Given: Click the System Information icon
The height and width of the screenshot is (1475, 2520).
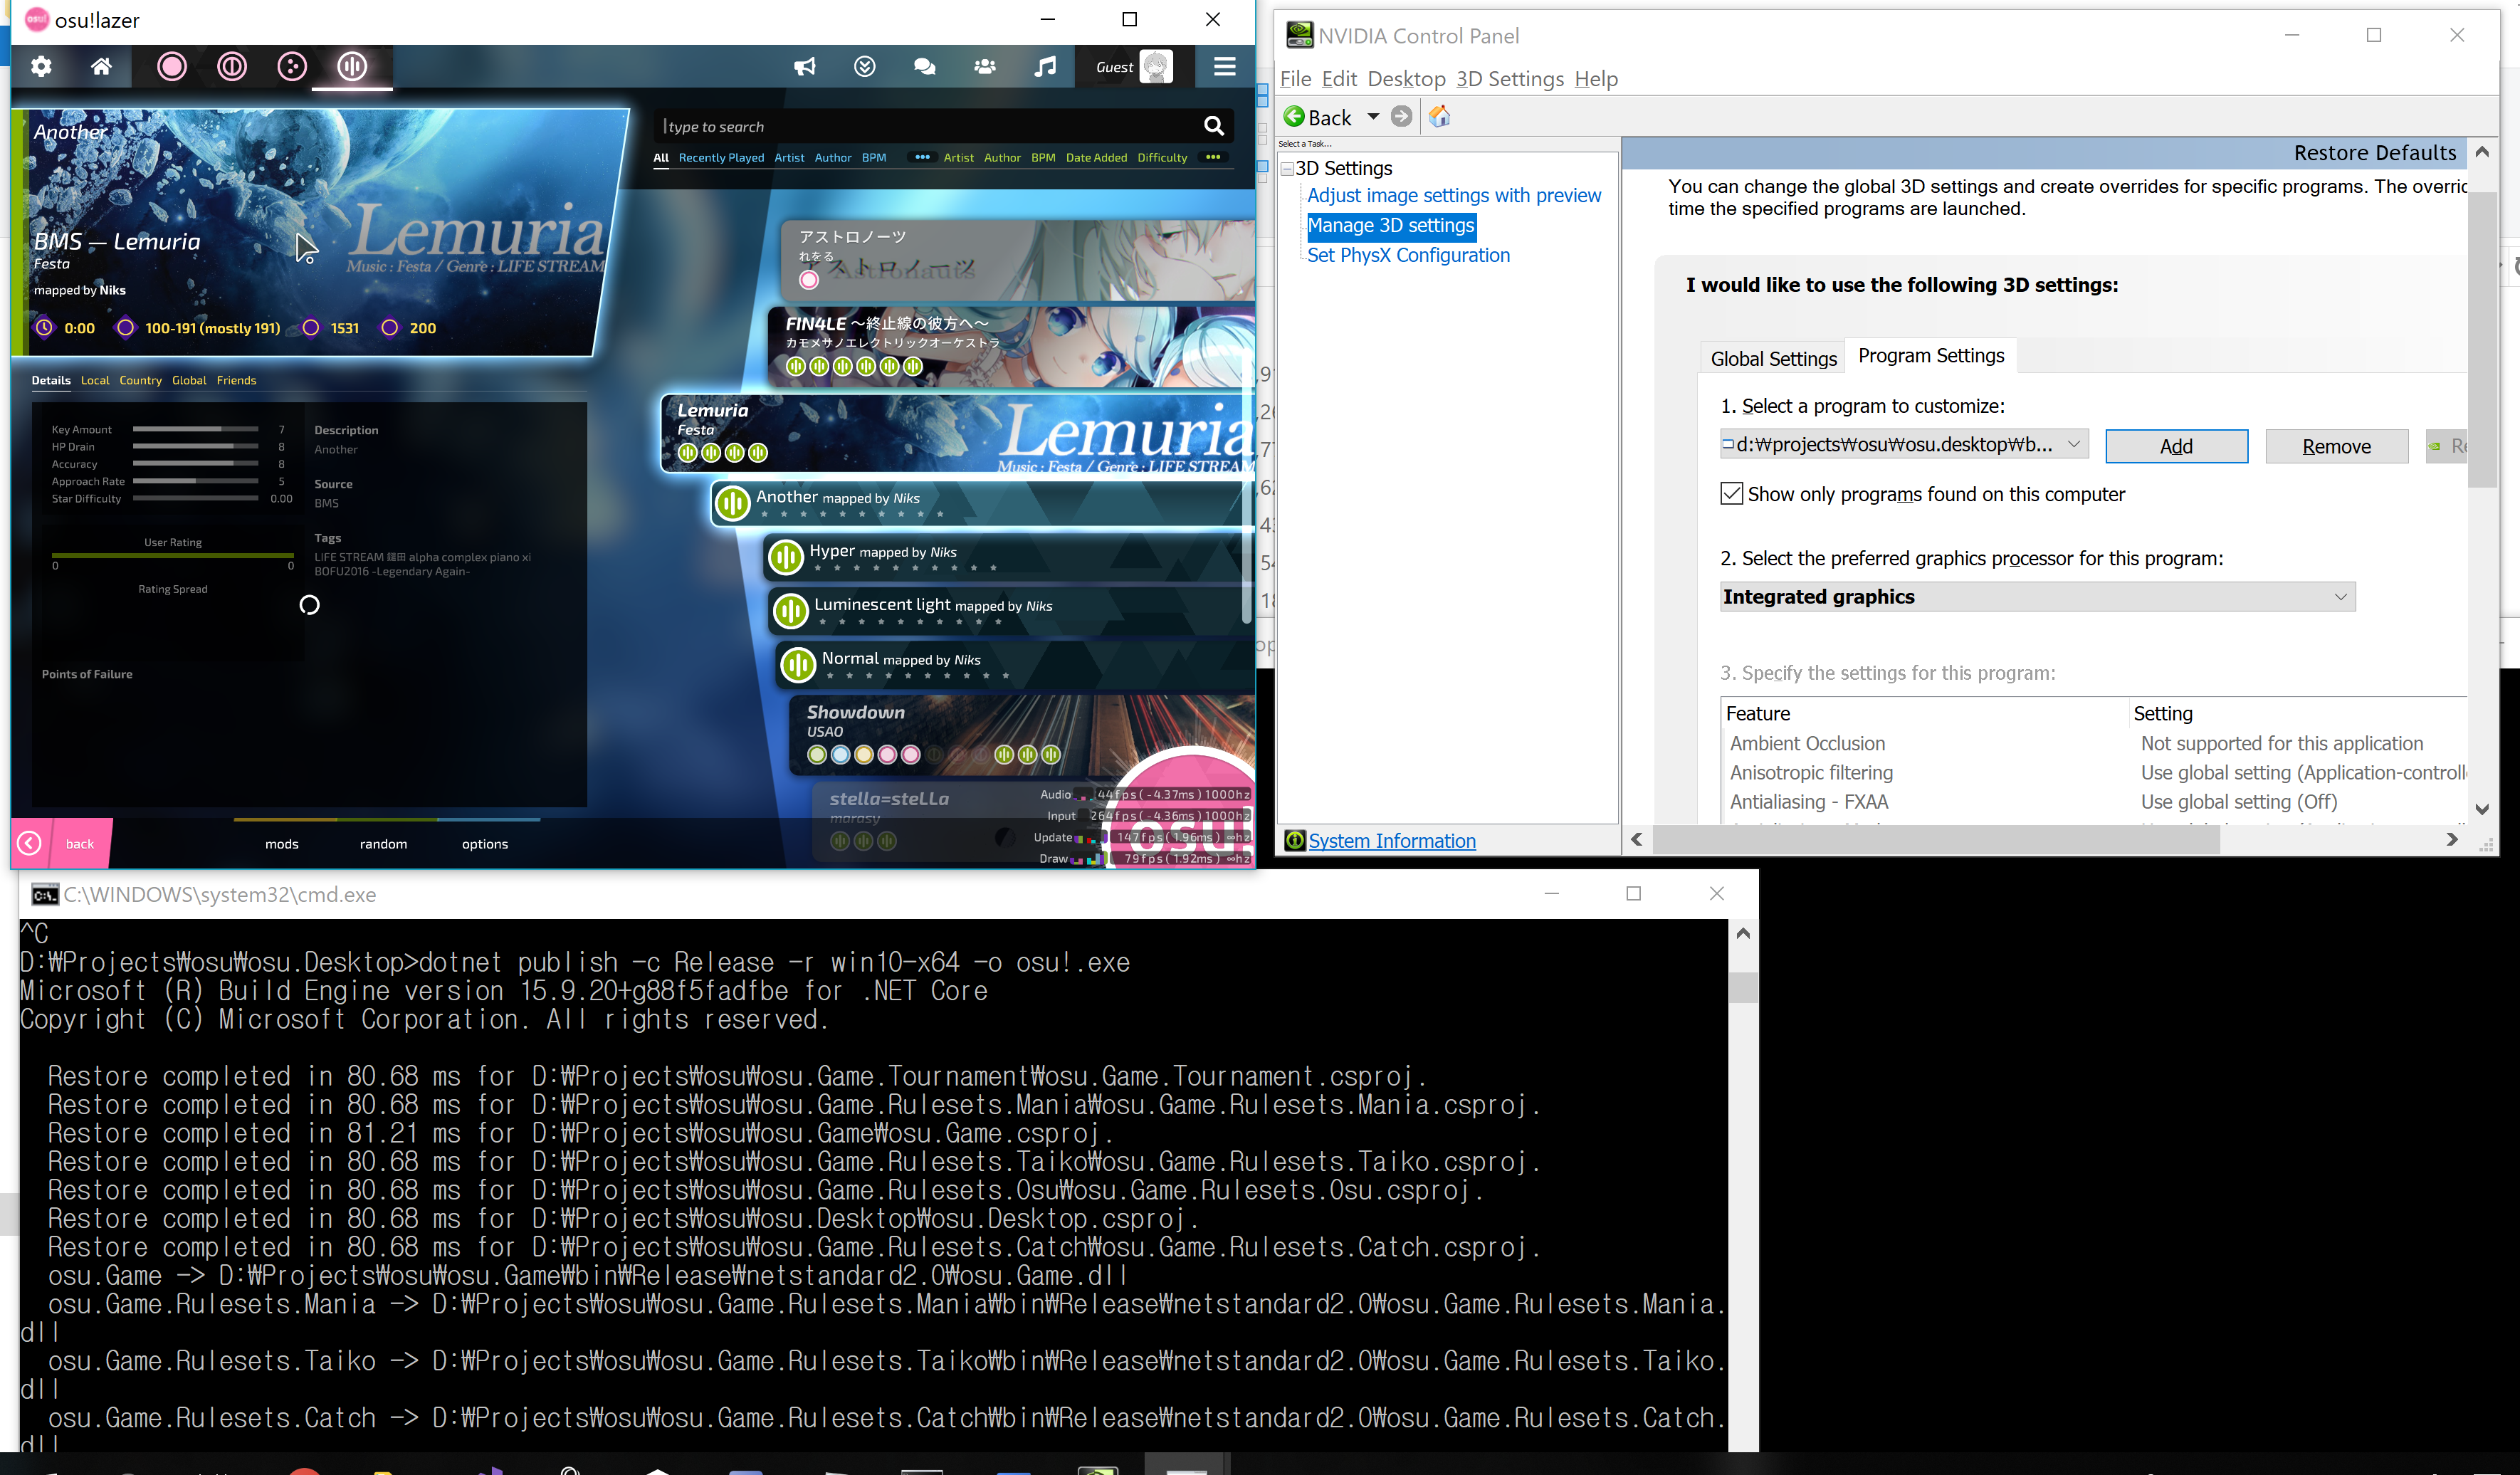Looking at the screenshot, I should click(x=1295, y=841).
